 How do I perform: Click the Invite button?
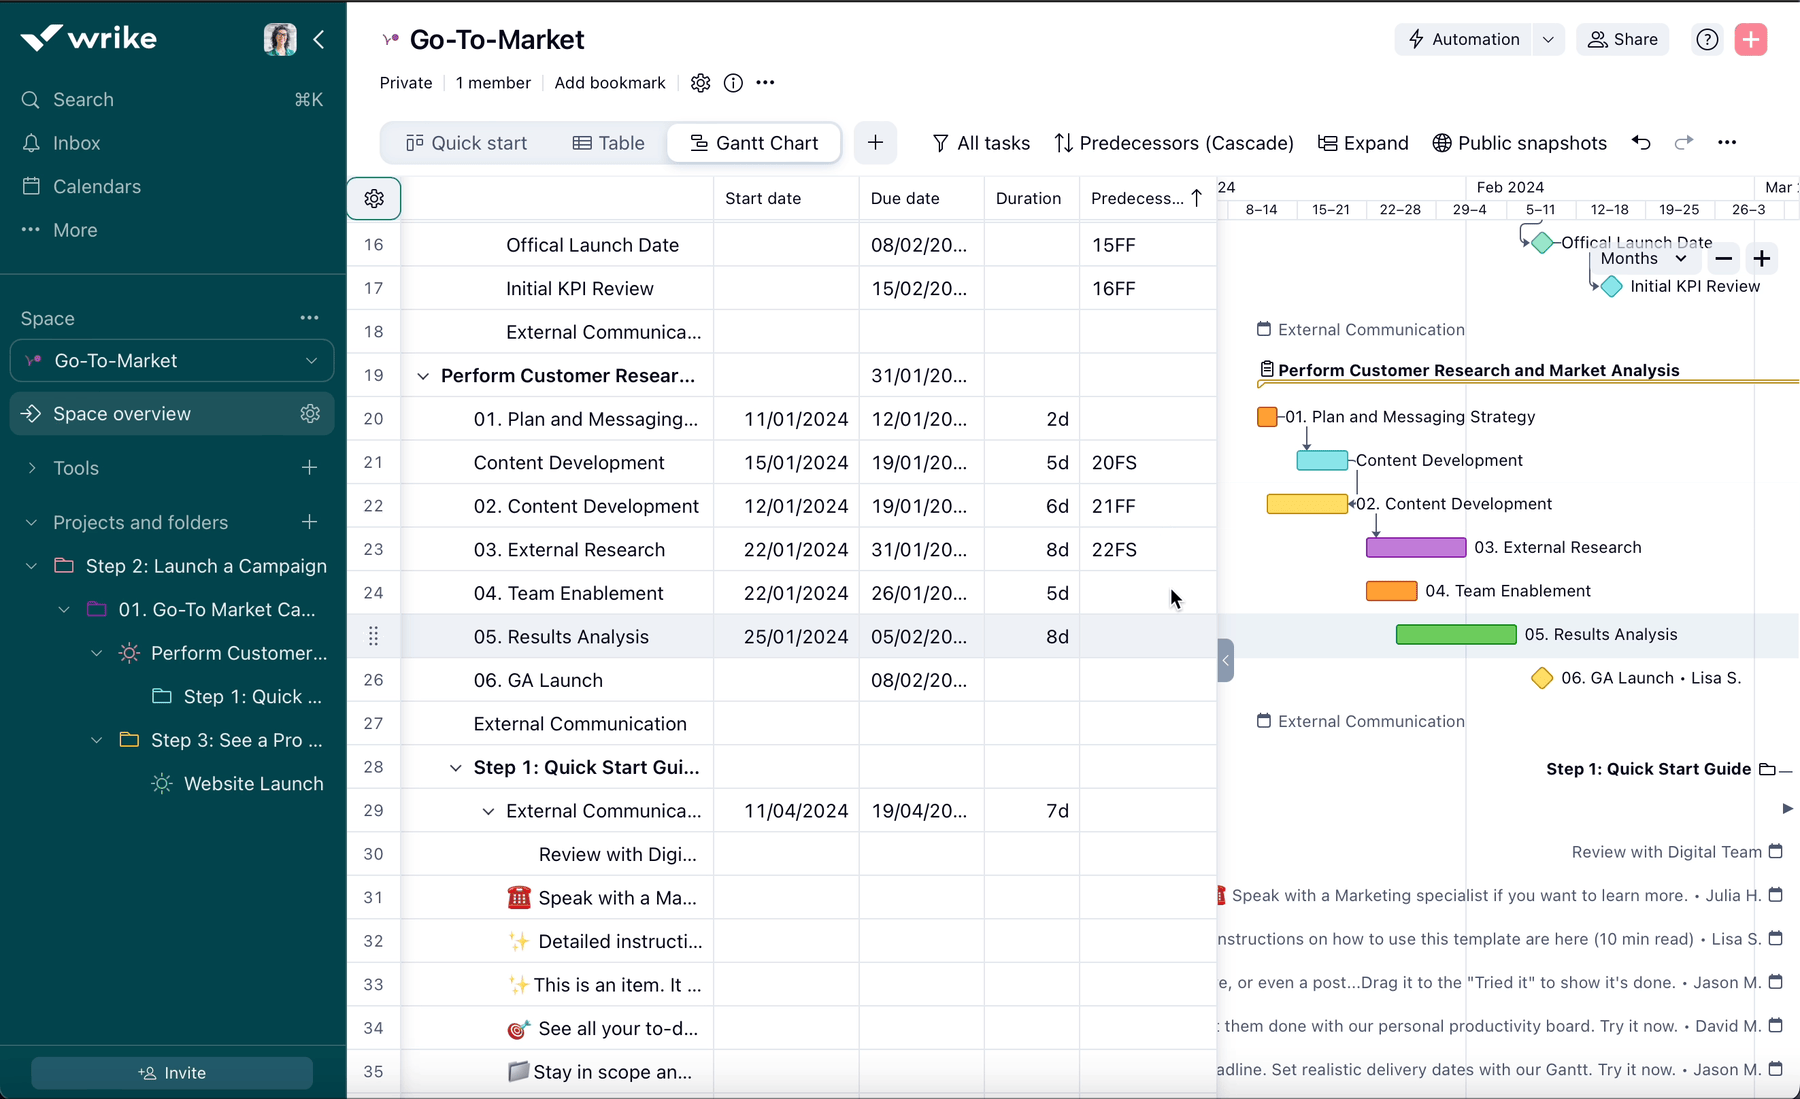(171, 1072)
